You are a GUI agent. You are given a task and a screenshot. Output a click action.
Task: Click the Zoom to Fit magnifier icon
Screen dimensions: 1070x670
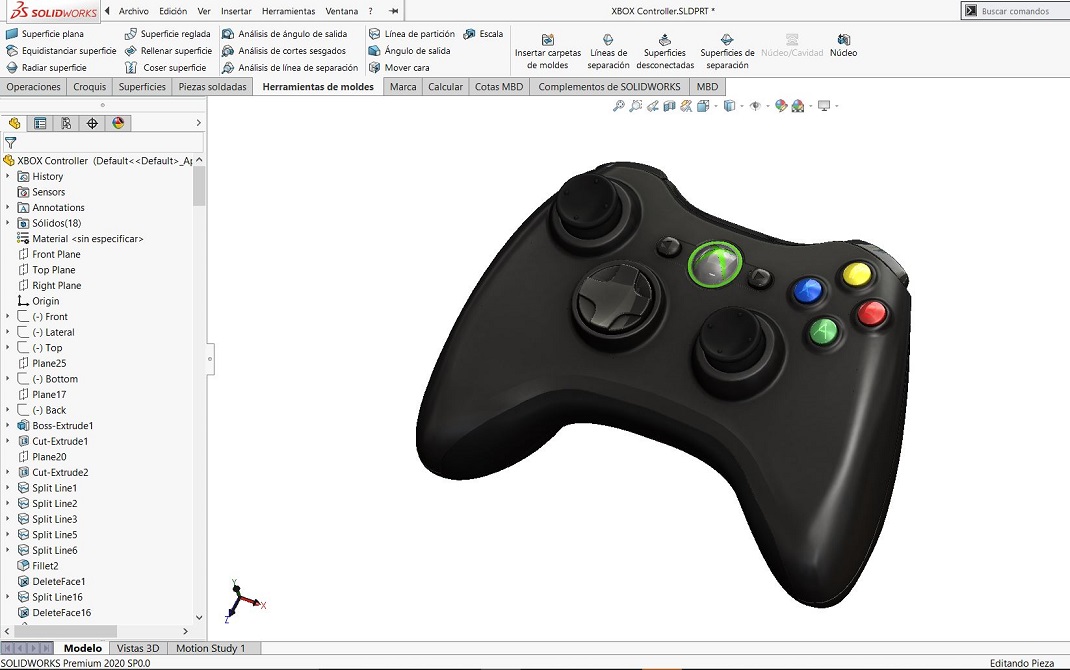(618, 106)
